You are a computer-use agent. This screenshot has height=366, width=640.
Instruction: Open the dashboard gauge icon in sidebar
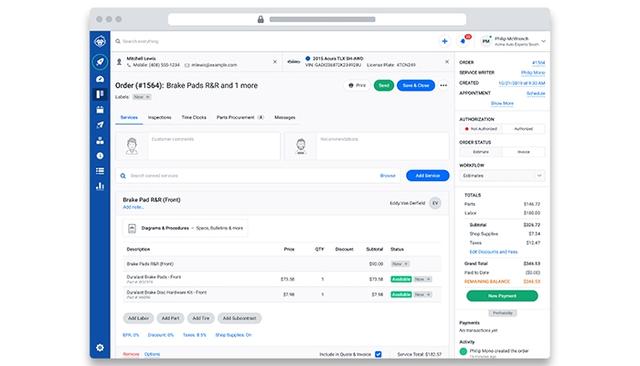[100, 79]
